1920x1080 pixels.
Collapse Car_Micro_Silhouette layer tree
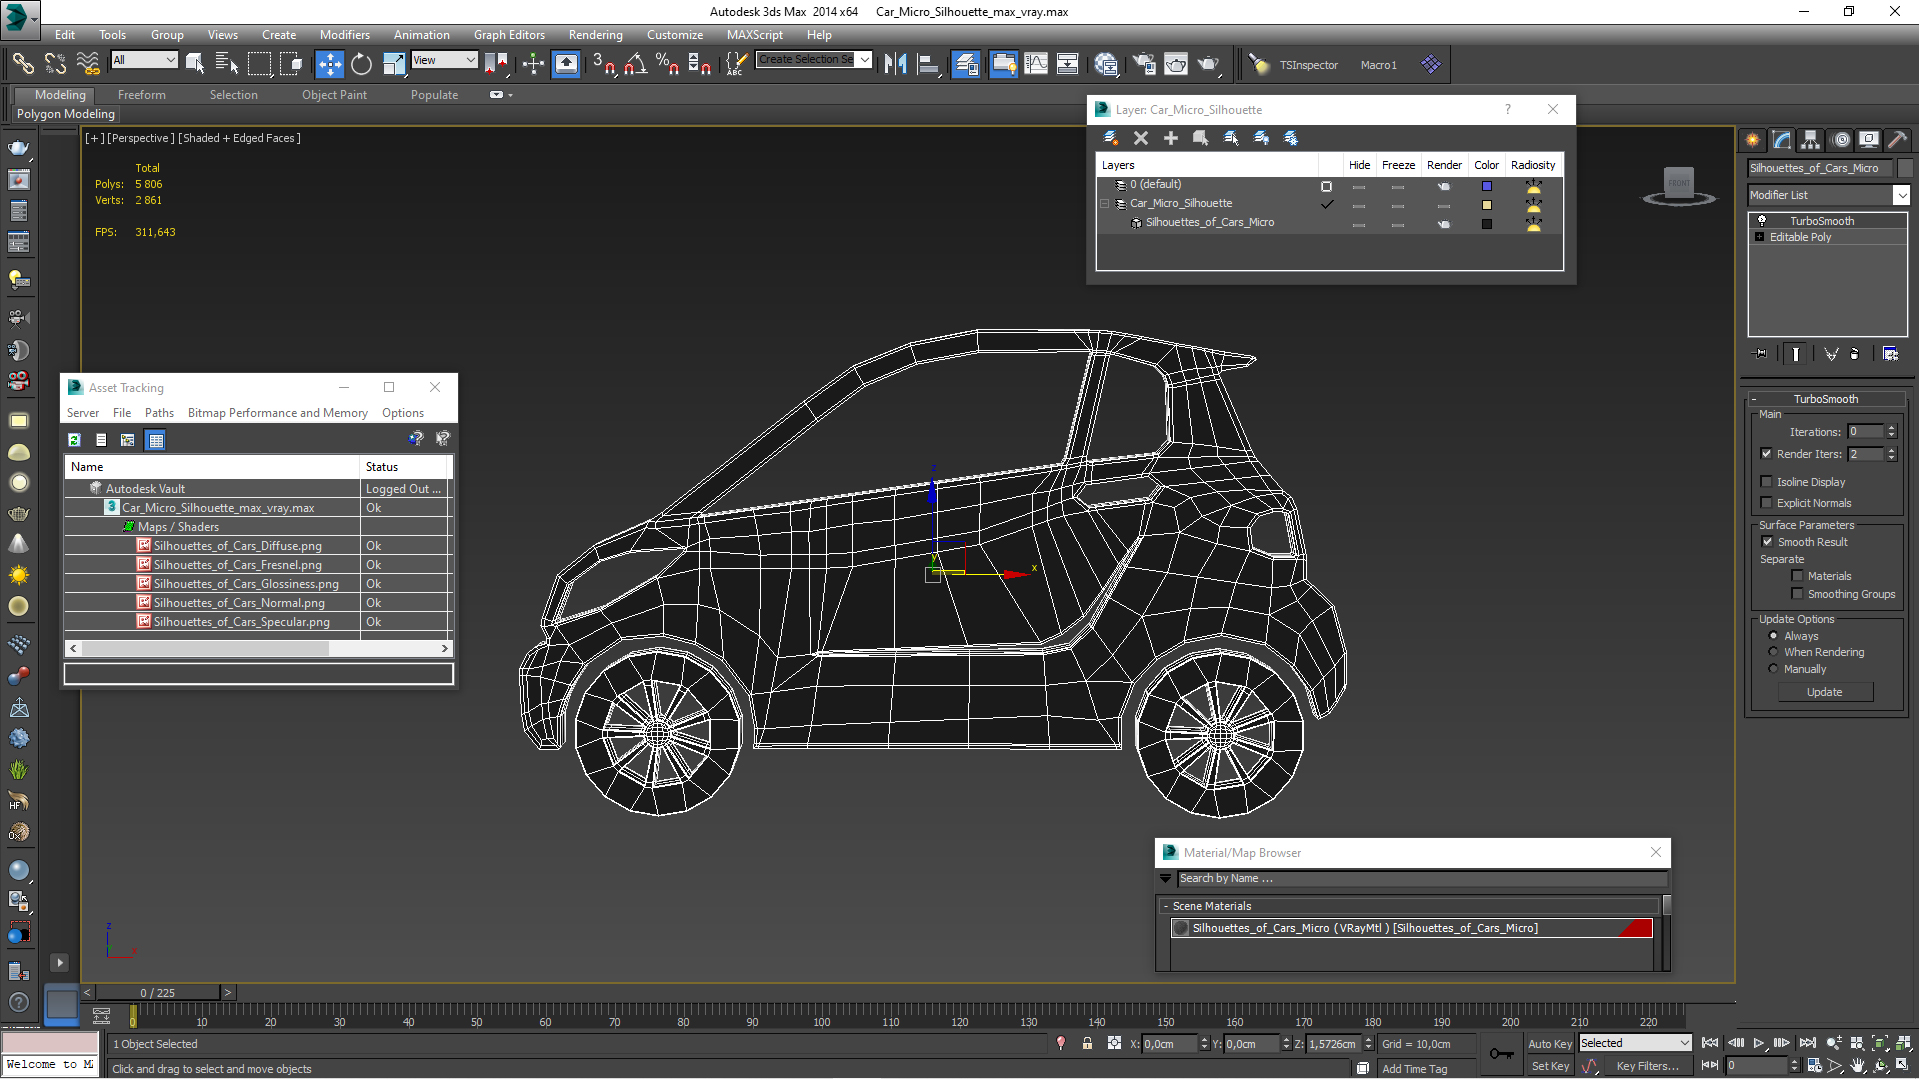(x=1105, y=203)
